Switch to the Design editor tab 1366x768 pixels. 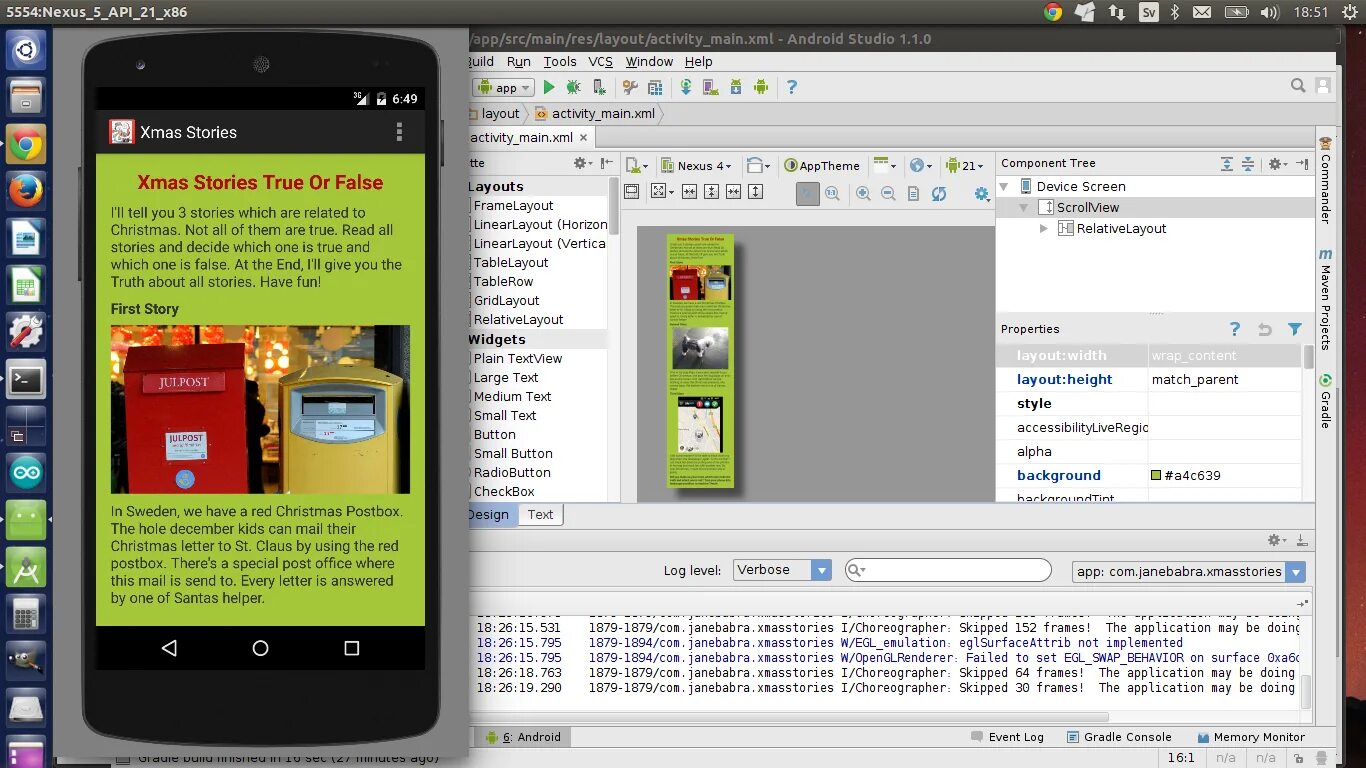pos(490,514)
